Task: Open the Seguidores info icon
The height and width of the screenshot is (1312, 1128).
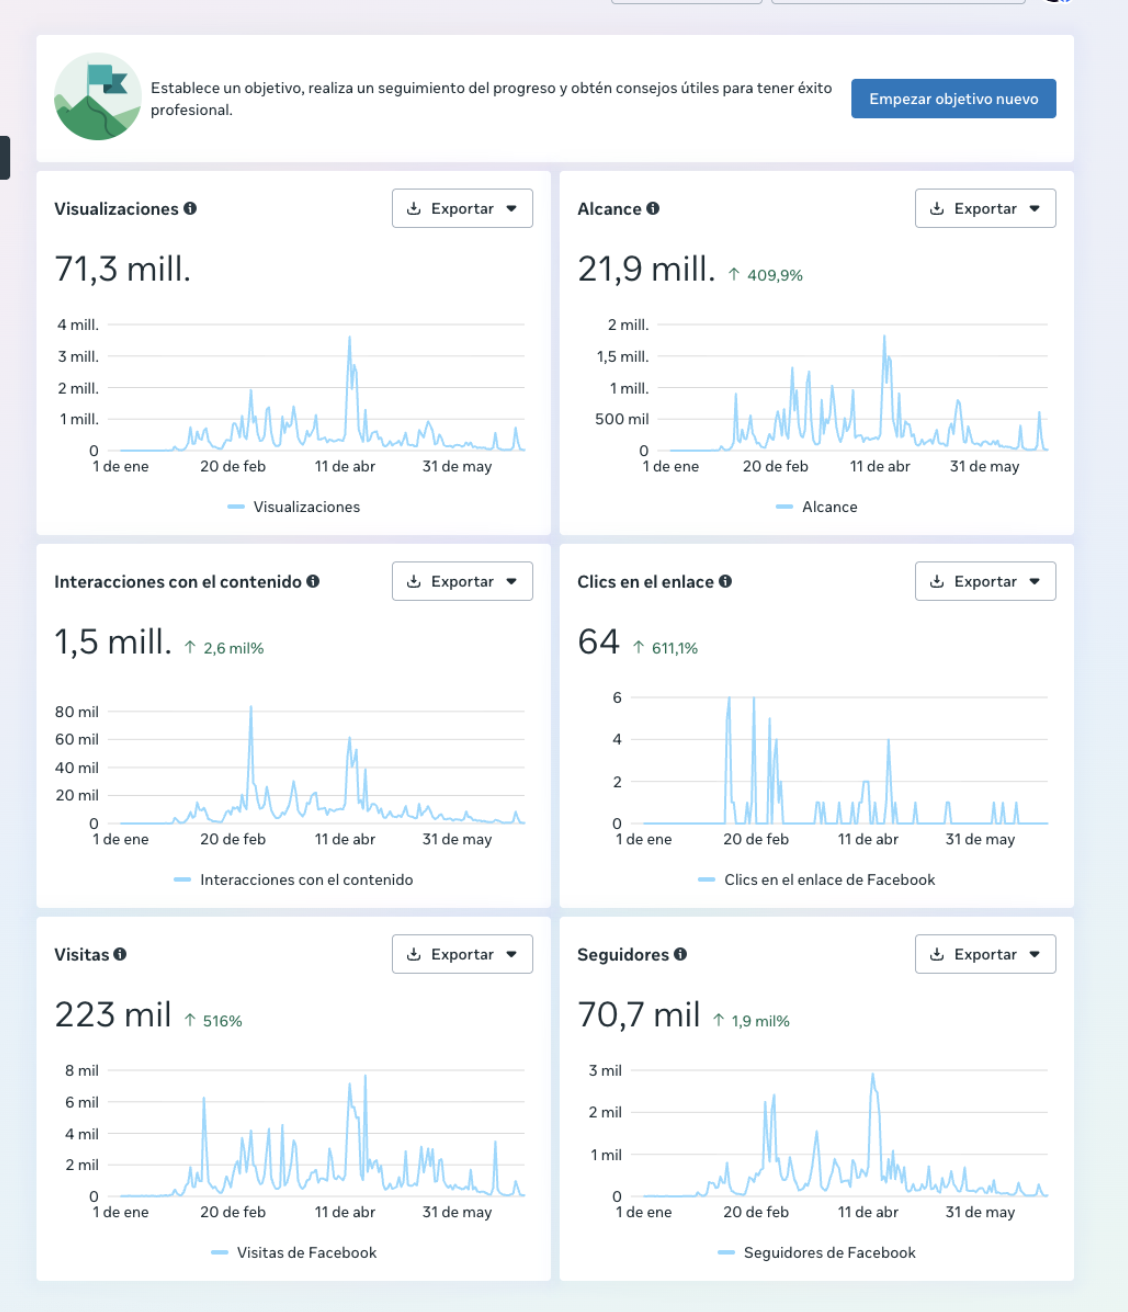Action: tap(680, 954)
